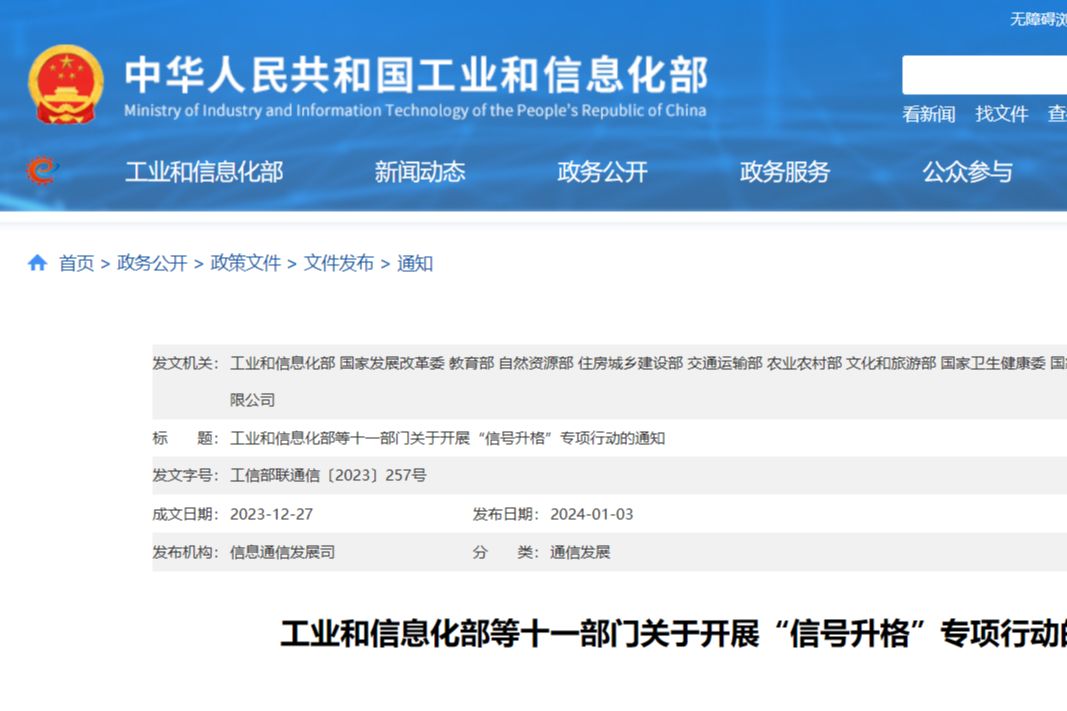Viewport: 1067px width, 711px height.
Task: Click the English ministry name subtitle
Action: pyautogui.click(x=415, y=110)
